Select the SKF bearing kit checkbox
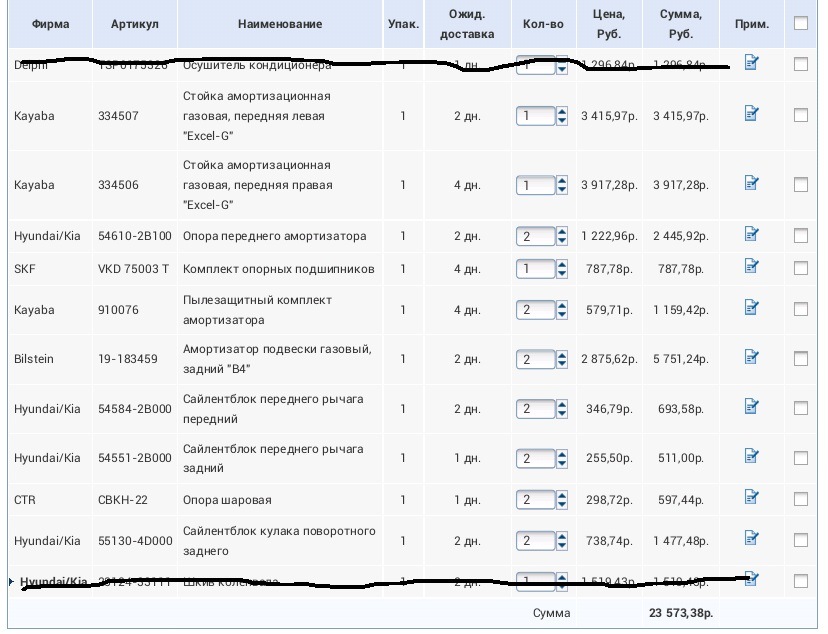Screen dimensions: 828x634 [x=798, y=268]
